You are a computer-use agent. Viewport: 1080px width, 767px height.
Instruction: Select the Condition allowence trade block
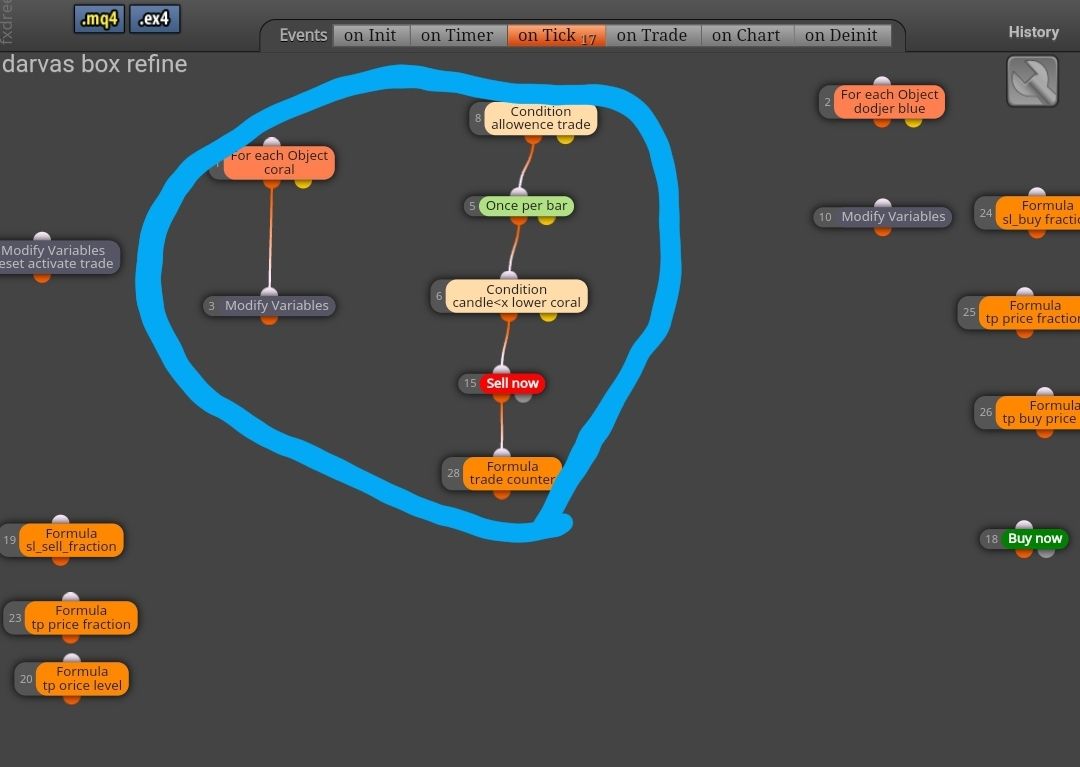[x=541, y=118]
